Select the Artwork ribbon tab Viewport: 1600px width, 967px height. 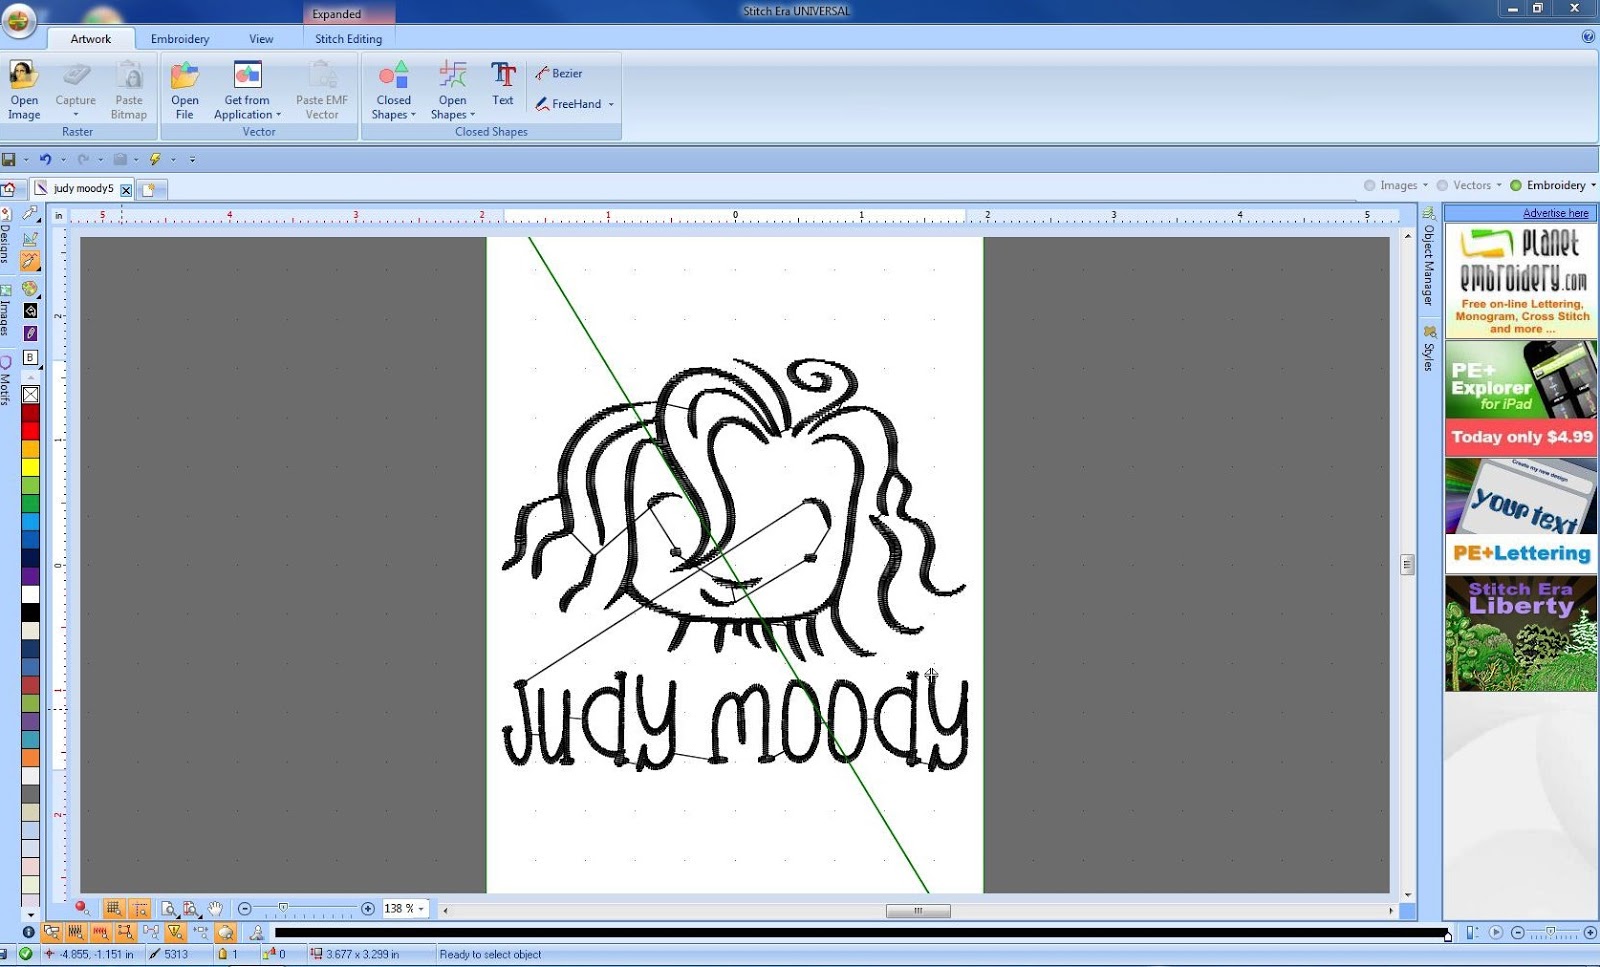tap(91, 39)
